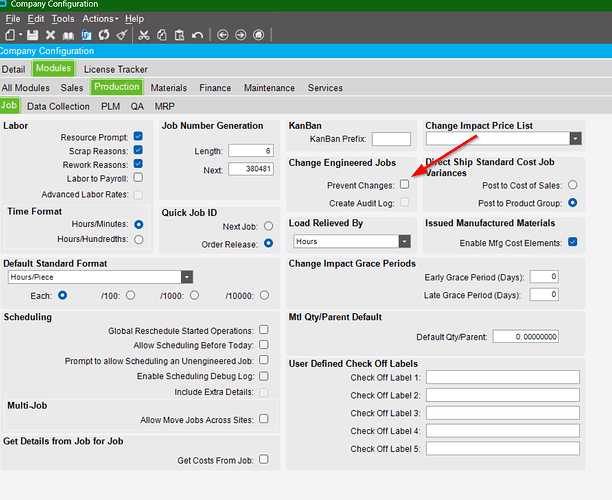Check Allow Scheduling Before Today
Screen dimensions: 612x500
(264, 345)
